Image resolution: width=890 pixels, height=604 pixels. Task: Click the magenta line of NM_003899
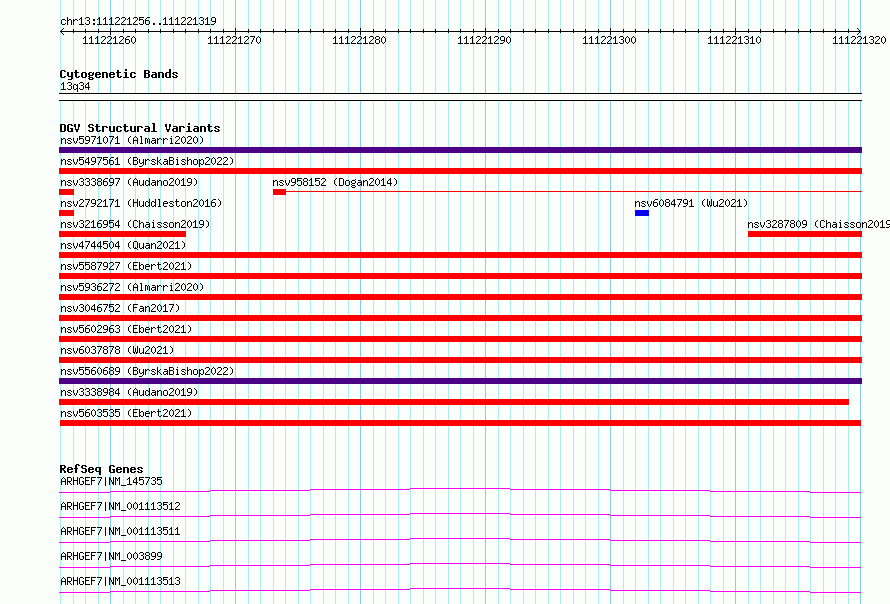(x=460, y=565)
